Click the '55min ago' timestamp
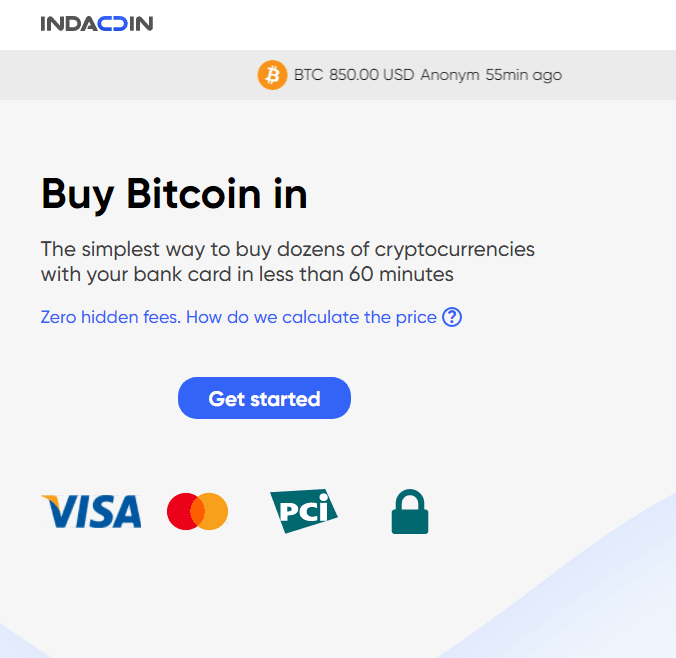This screenshot has width=676, height=658. (524, 75)
